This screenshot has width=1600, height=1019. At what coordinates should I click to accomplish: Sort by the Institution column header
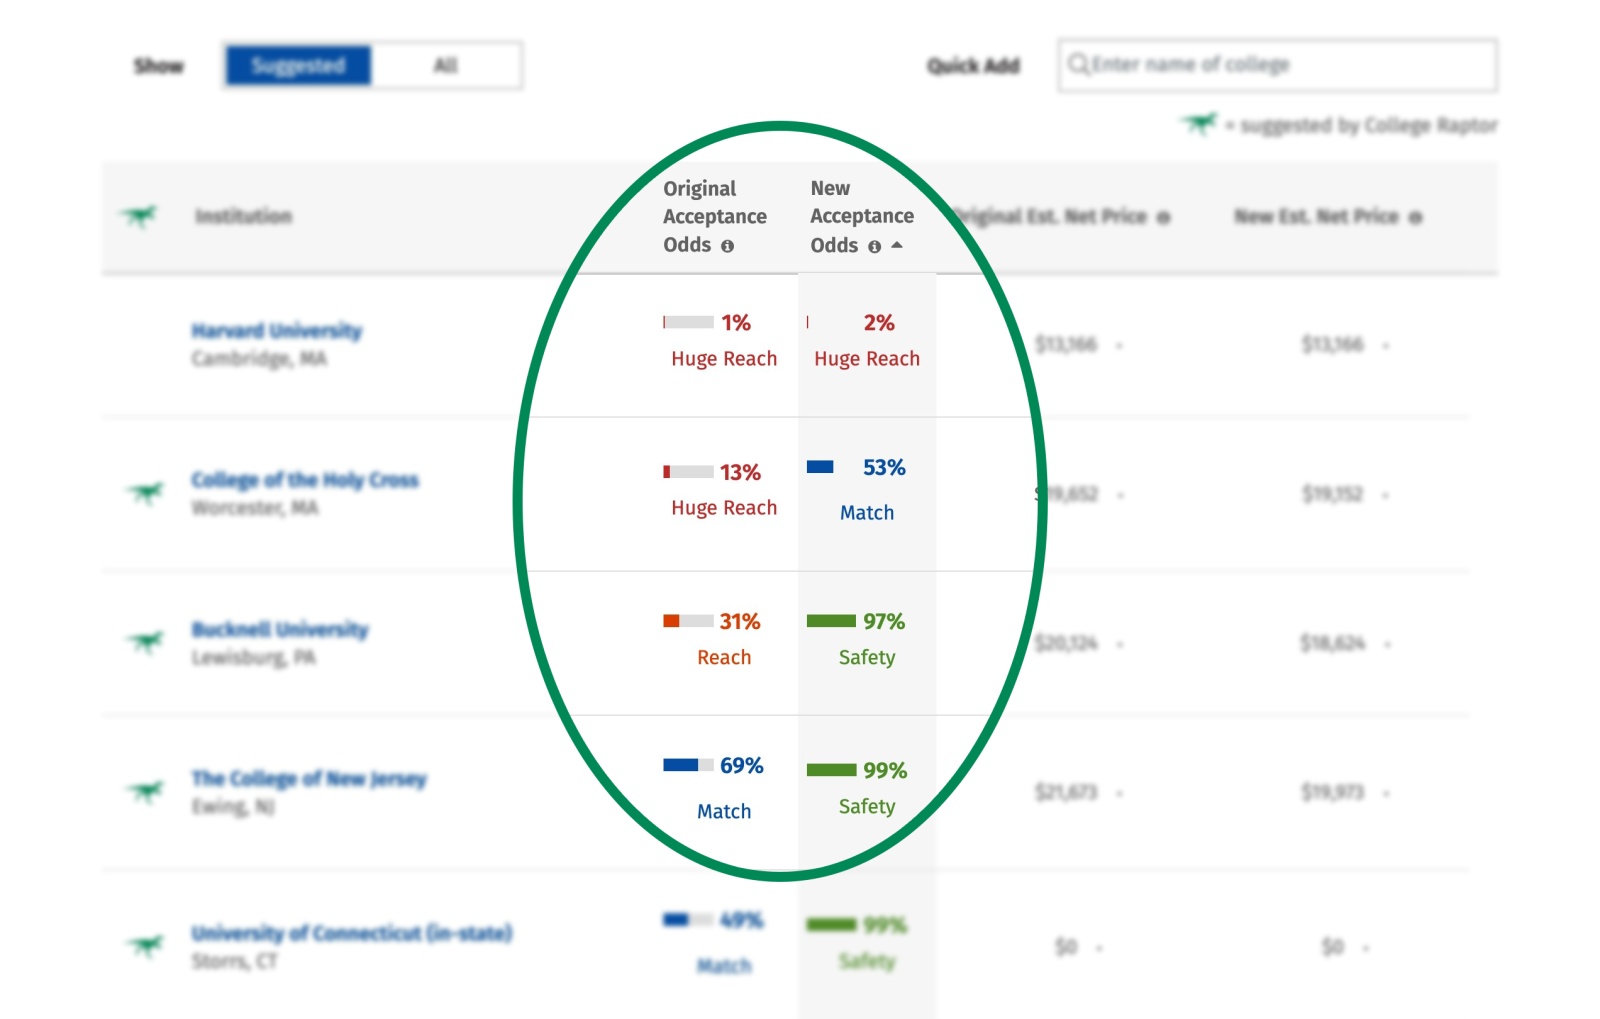243,216
